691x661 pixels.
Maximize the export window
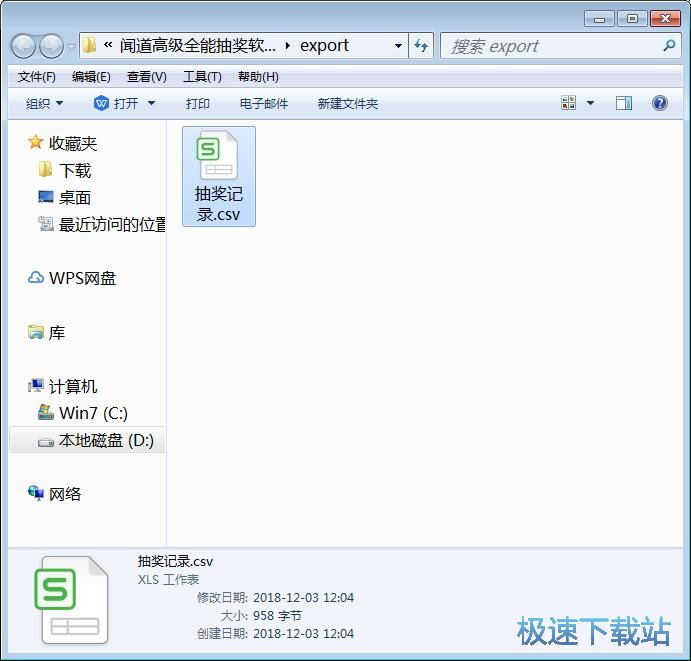(632, 19)
